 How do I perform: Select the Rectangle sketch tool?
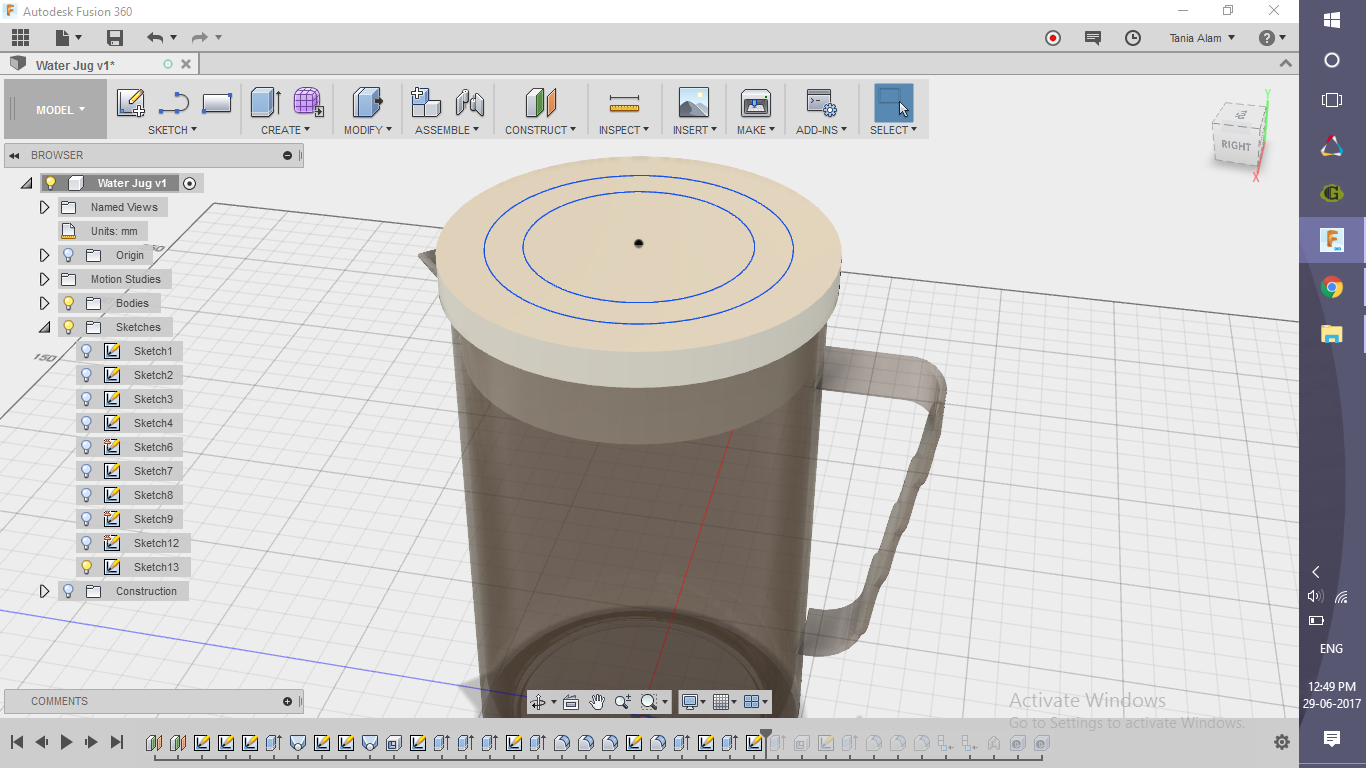pos(217,103)
